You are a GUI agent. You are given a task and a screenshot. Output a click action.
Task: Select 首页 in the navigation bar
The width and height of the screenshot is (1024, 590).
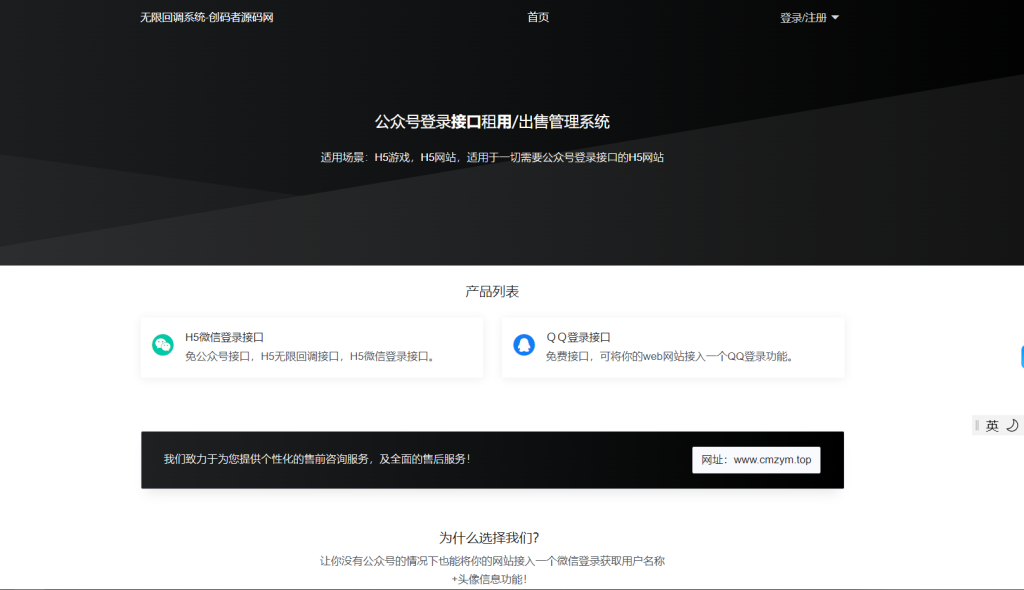[x=536, y=17]
